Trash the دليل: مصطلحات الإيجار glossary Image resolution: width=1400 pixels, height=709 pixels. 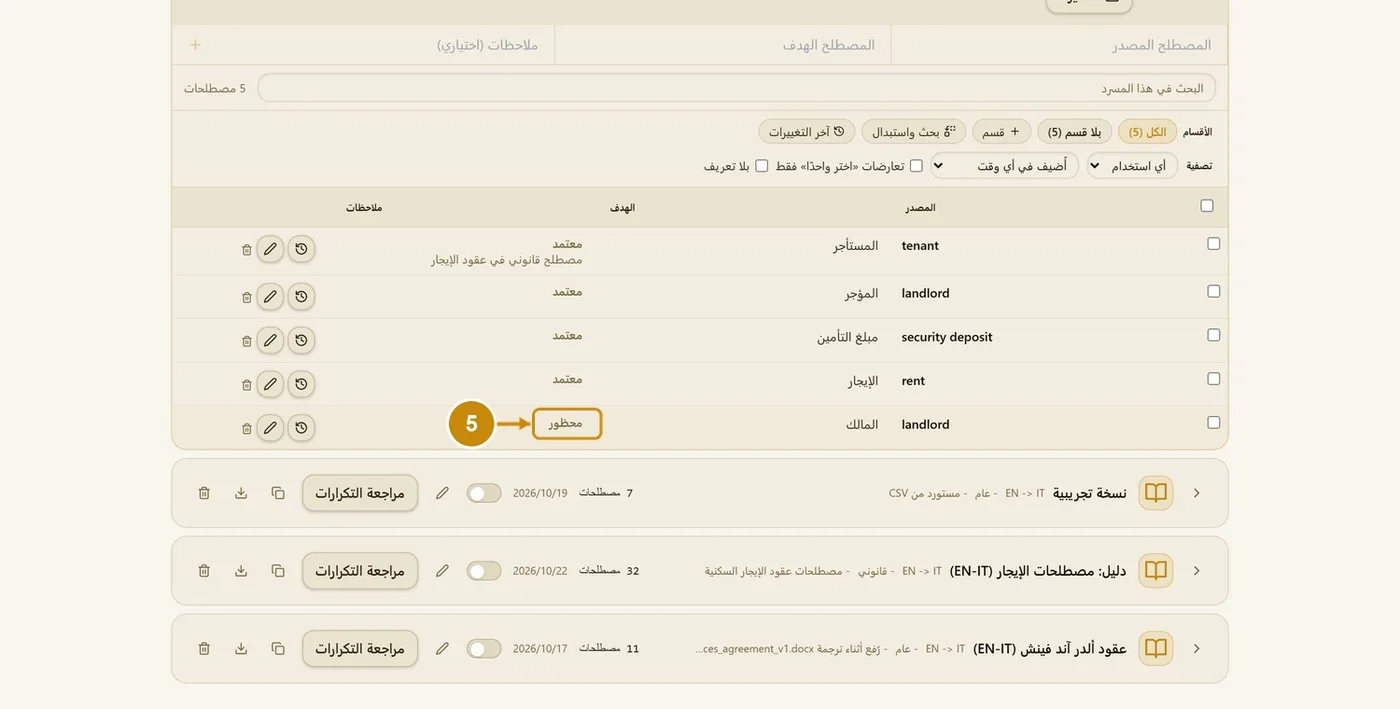[204, 571]
